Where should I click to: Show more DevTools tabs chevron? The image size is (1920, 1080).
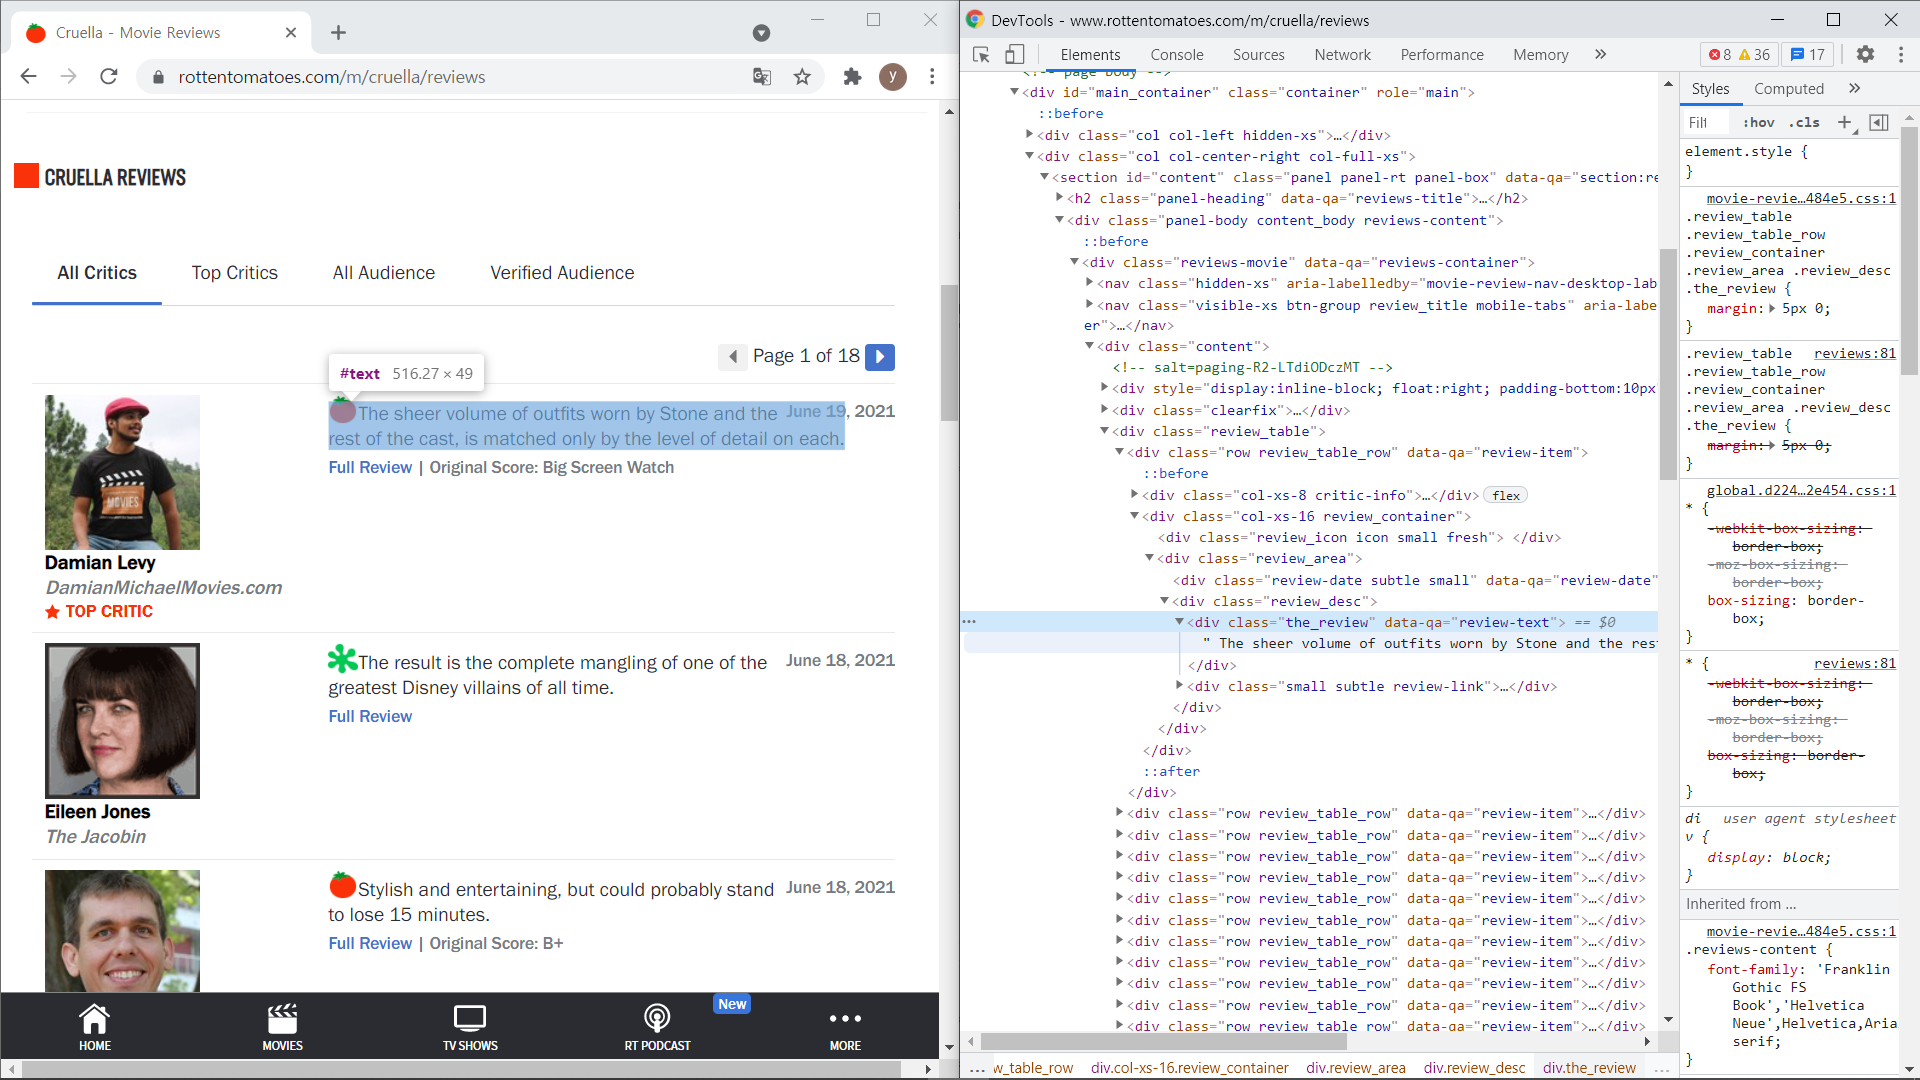pos(1600,55)
